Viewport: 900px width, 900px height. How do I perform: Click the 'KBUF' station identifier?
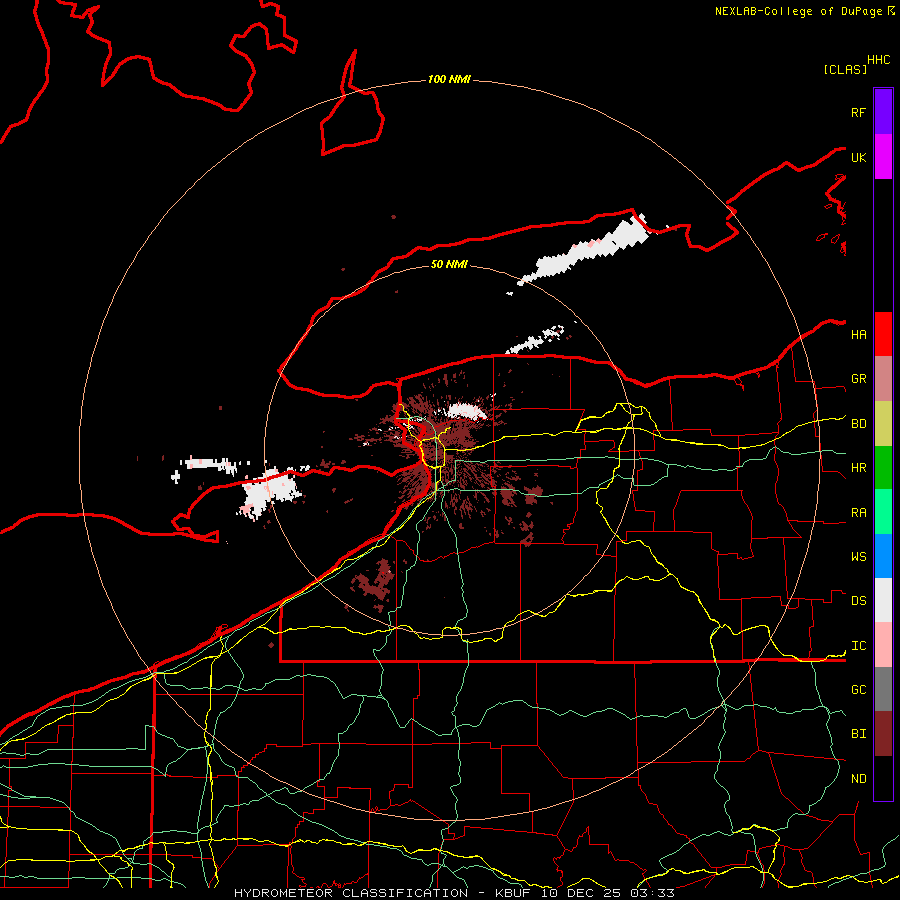[512, 893]
